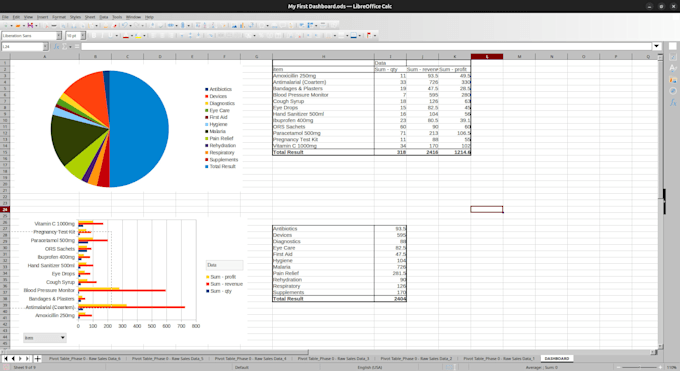Open the Insert menu
Screen dimensions: 680x371
click(42, 17)
